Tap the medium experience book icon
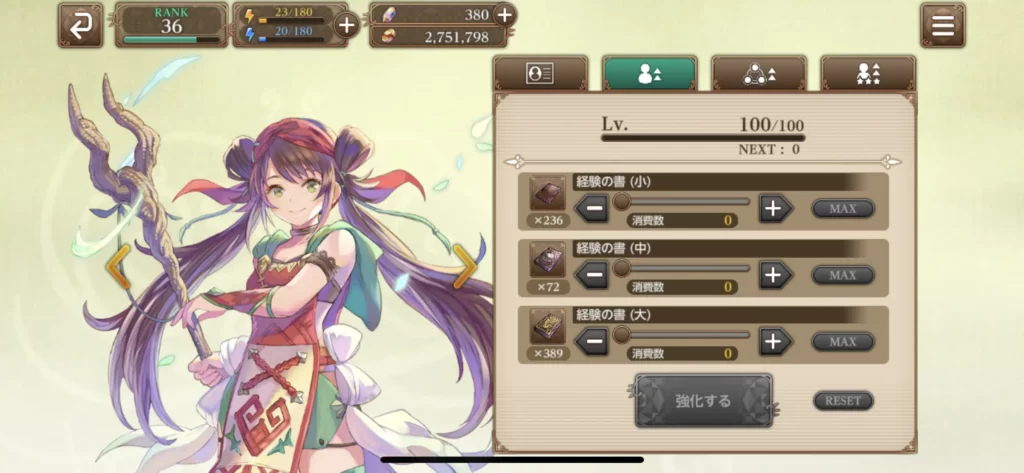 click(547, 260)
